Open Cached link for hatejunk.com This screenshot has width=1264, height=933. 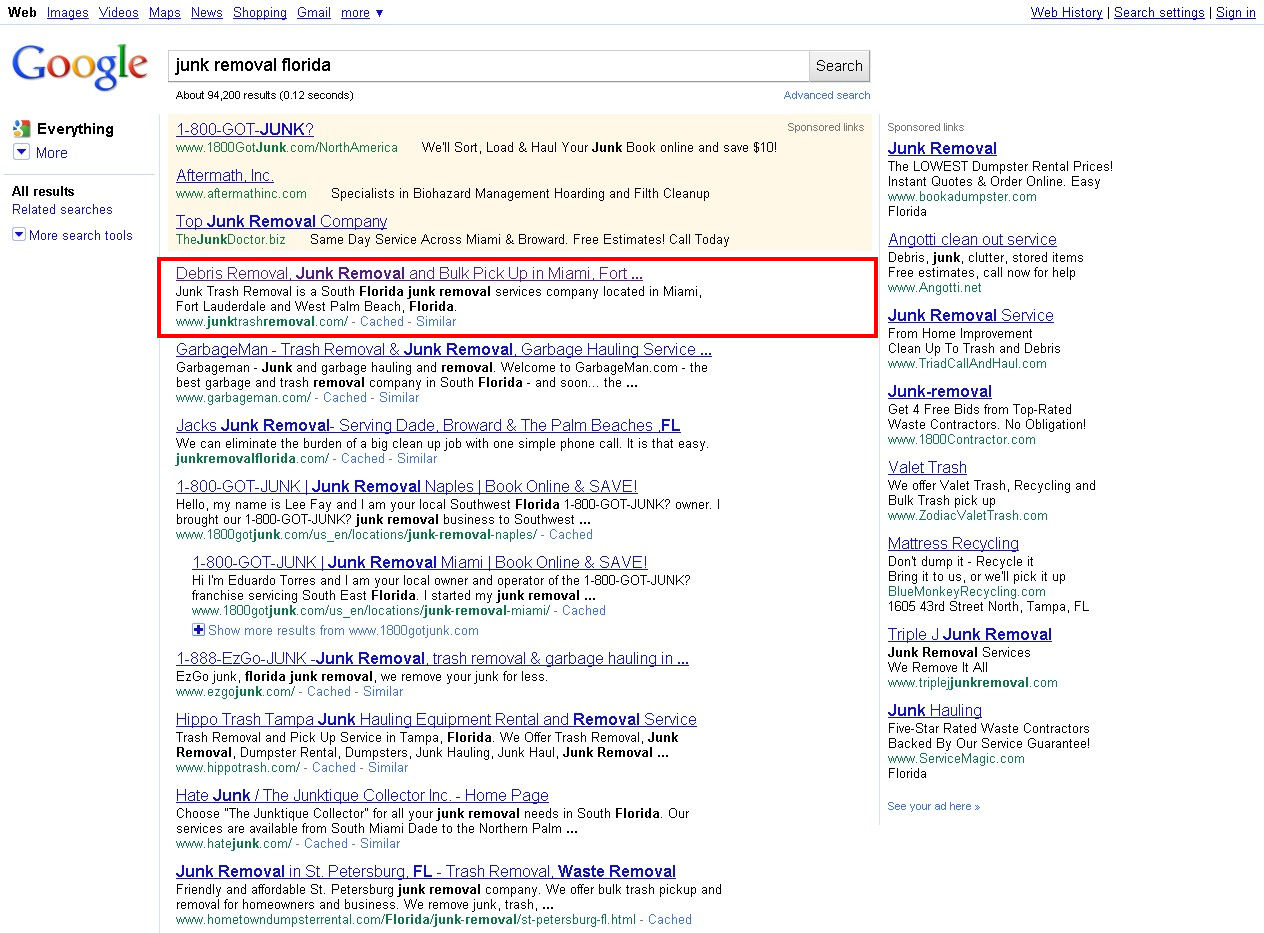click(x=326, y=844)
